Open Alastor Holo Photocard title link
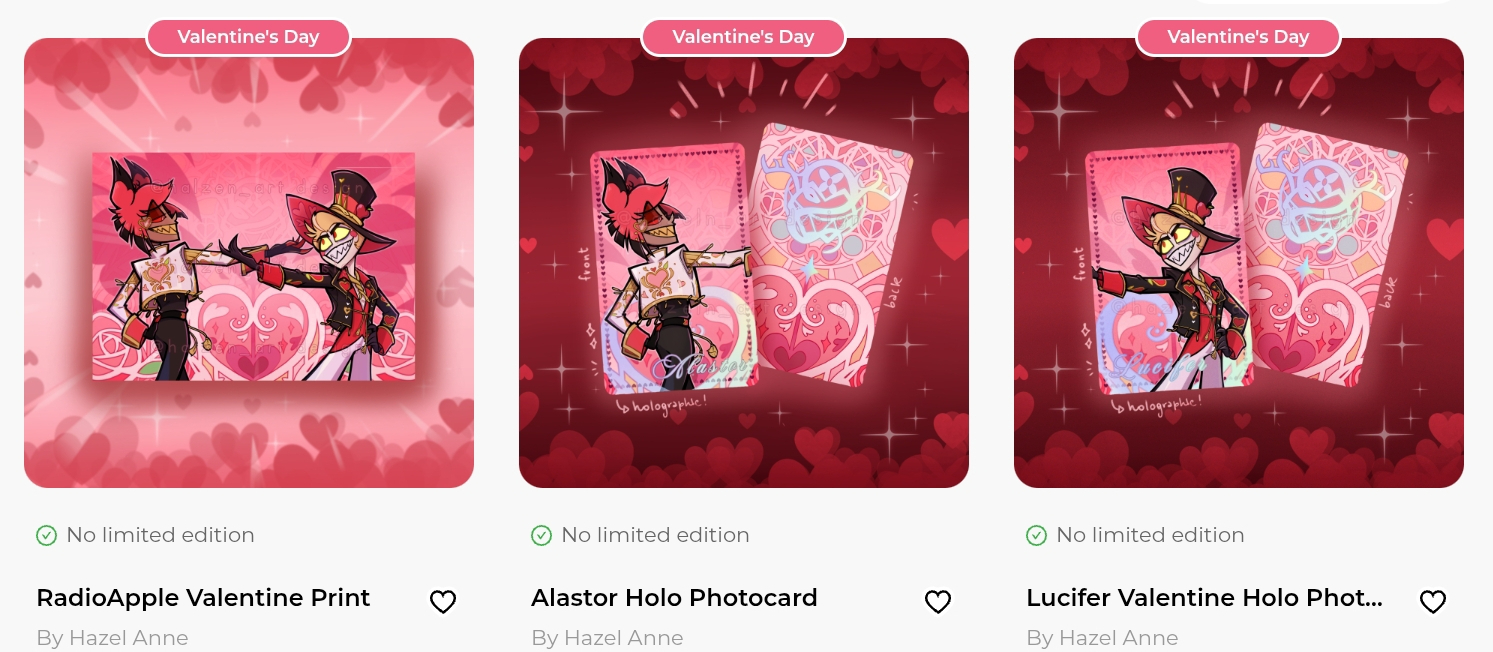The height and width of the screenshot is (652, 1493). coord(674,598)
